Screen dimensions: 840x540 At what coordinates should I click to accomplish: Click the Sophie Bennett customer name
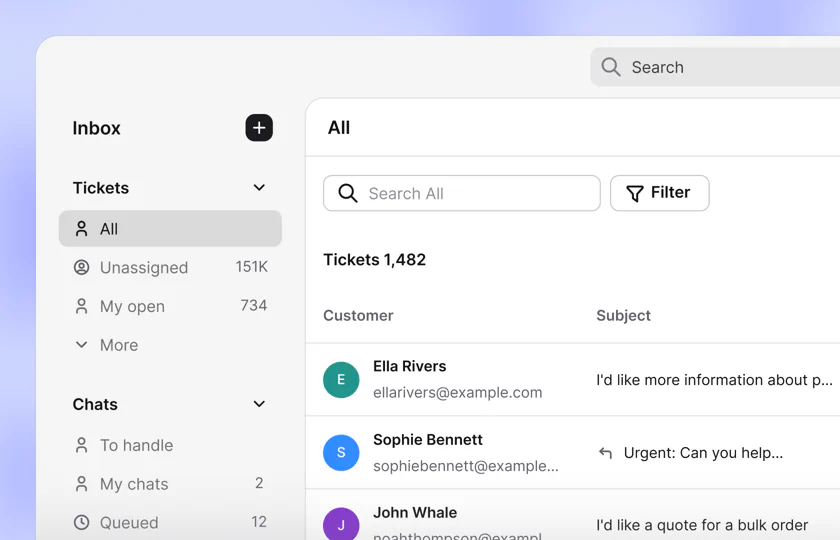(x=428, y=440)
